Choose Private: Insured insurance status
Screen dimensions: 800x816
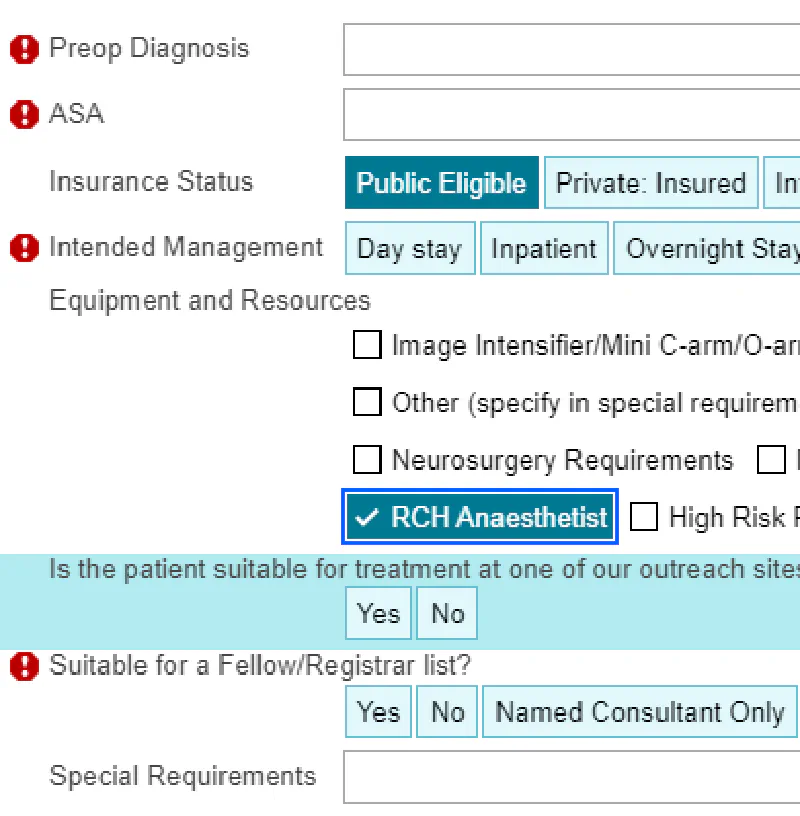[651, 182]
